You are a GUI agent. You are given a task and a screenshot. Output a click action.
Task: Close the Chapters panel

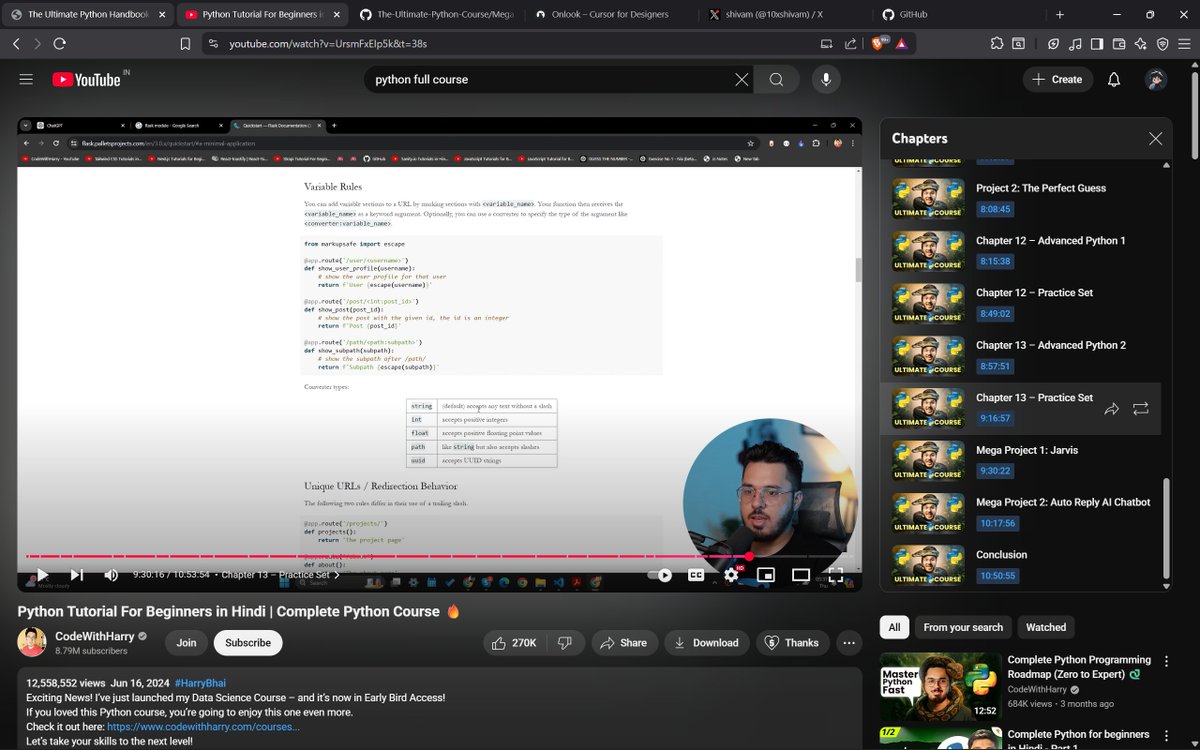(x=1155, y=139)
